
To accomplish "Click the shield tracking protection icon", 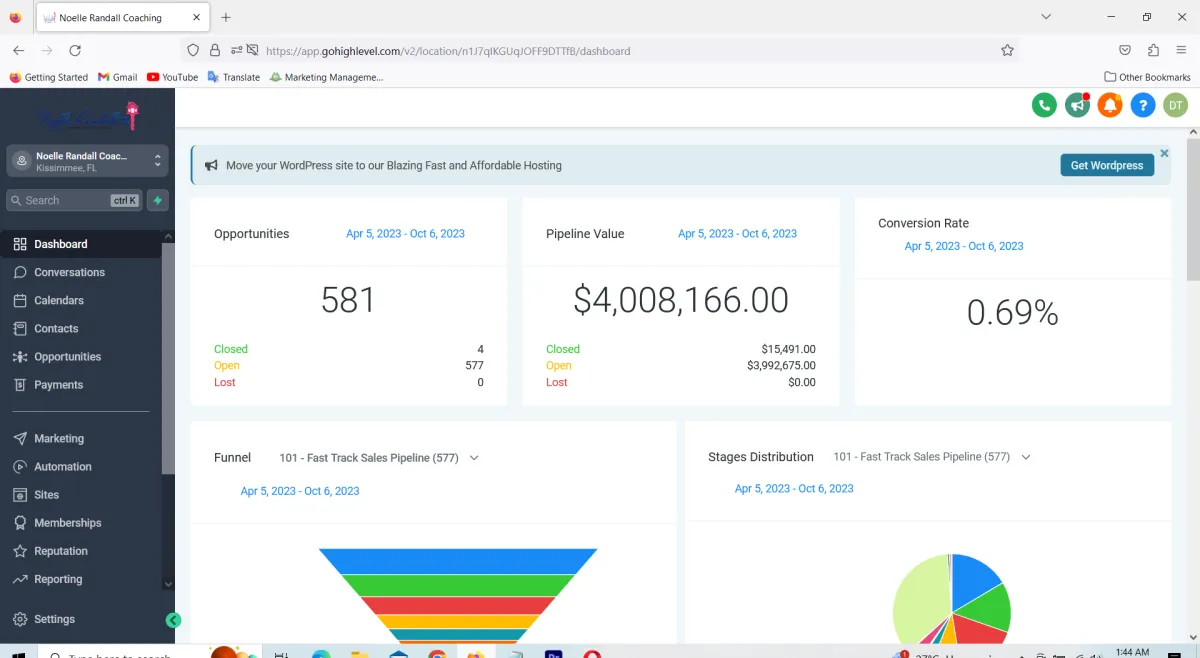I will tap(194, 50).
